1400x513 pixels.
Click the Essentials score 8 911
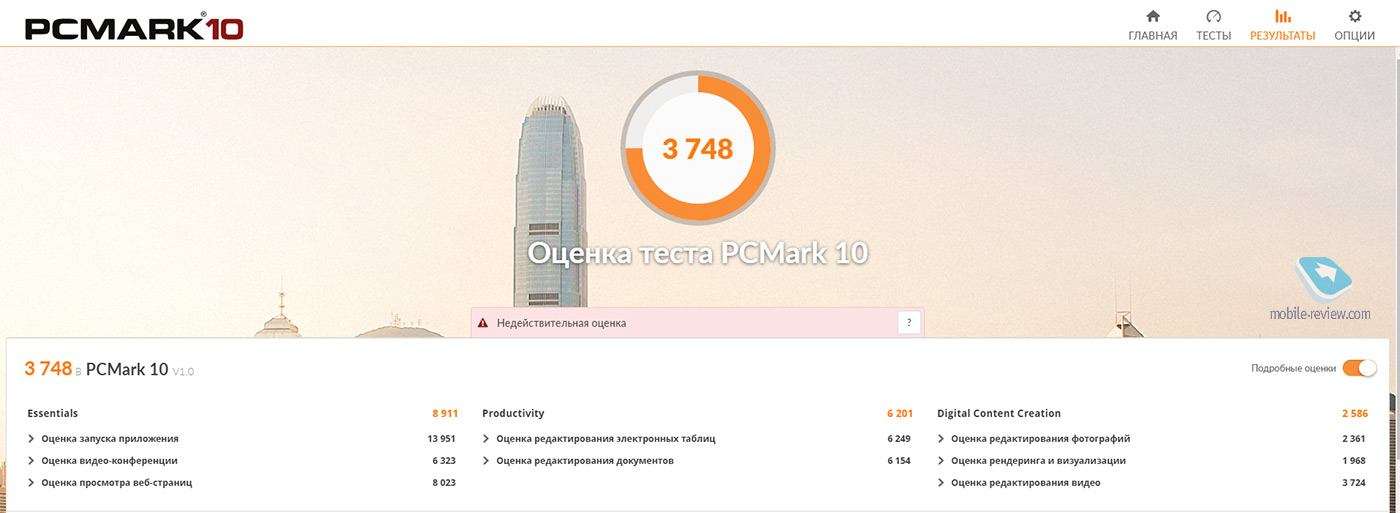(x=445, y=413)
